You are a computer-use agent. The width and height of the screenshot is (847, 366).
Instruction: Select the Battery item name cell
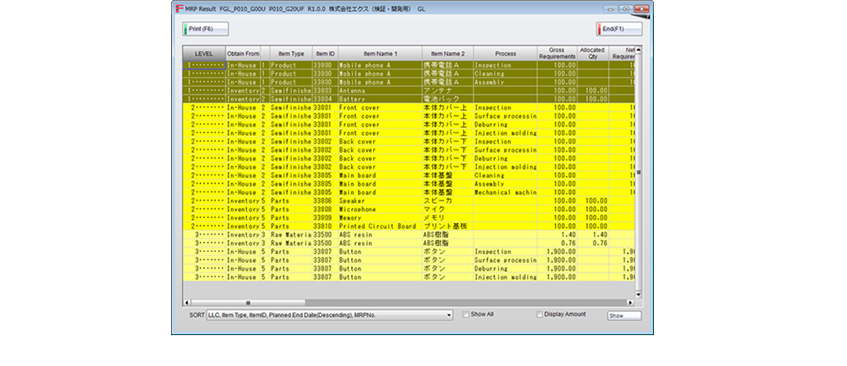pyautogui.click(x=380, y=99)
